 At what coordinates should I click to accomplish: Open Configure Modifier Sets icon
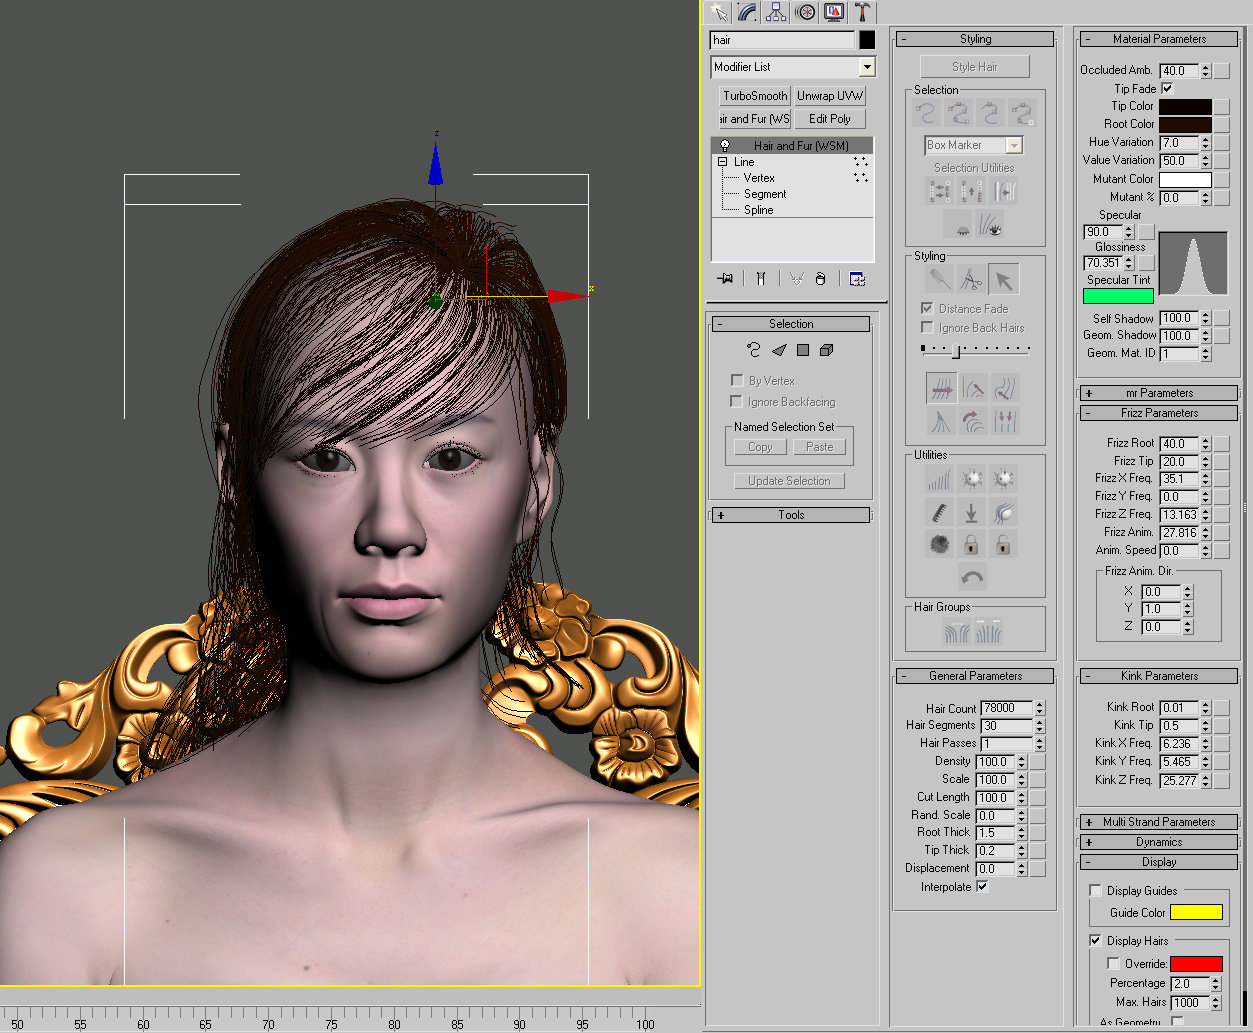pos(857,279)
